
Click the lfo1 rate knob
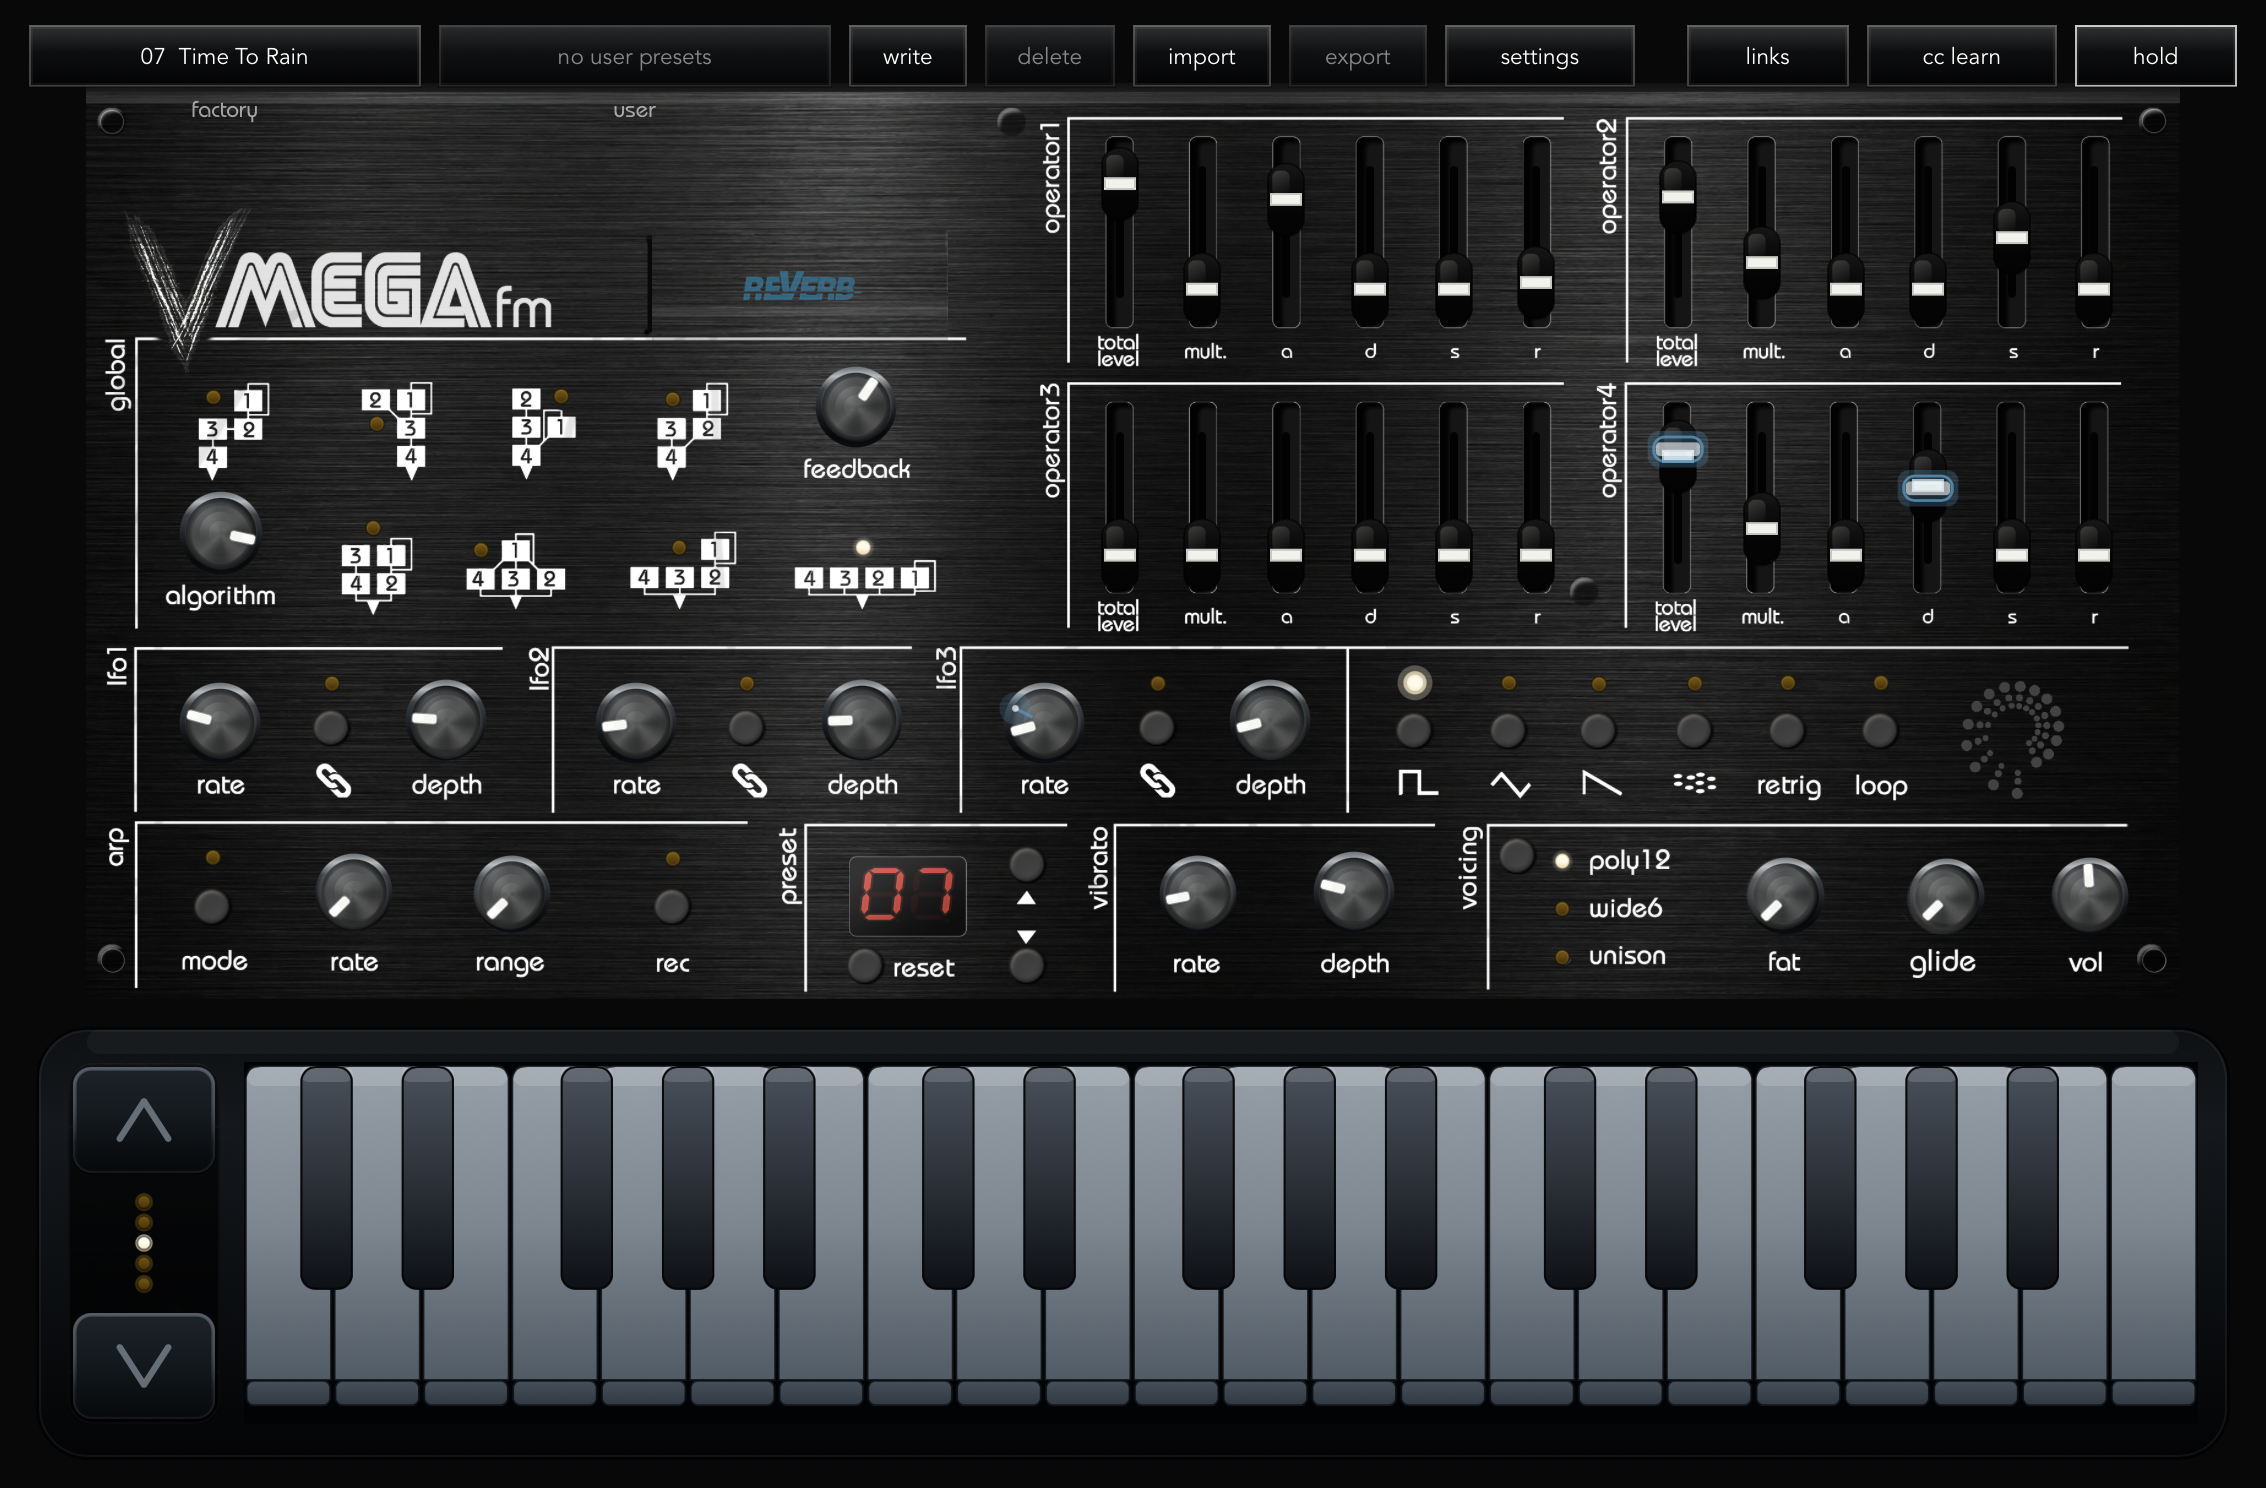tap(219, 721)
